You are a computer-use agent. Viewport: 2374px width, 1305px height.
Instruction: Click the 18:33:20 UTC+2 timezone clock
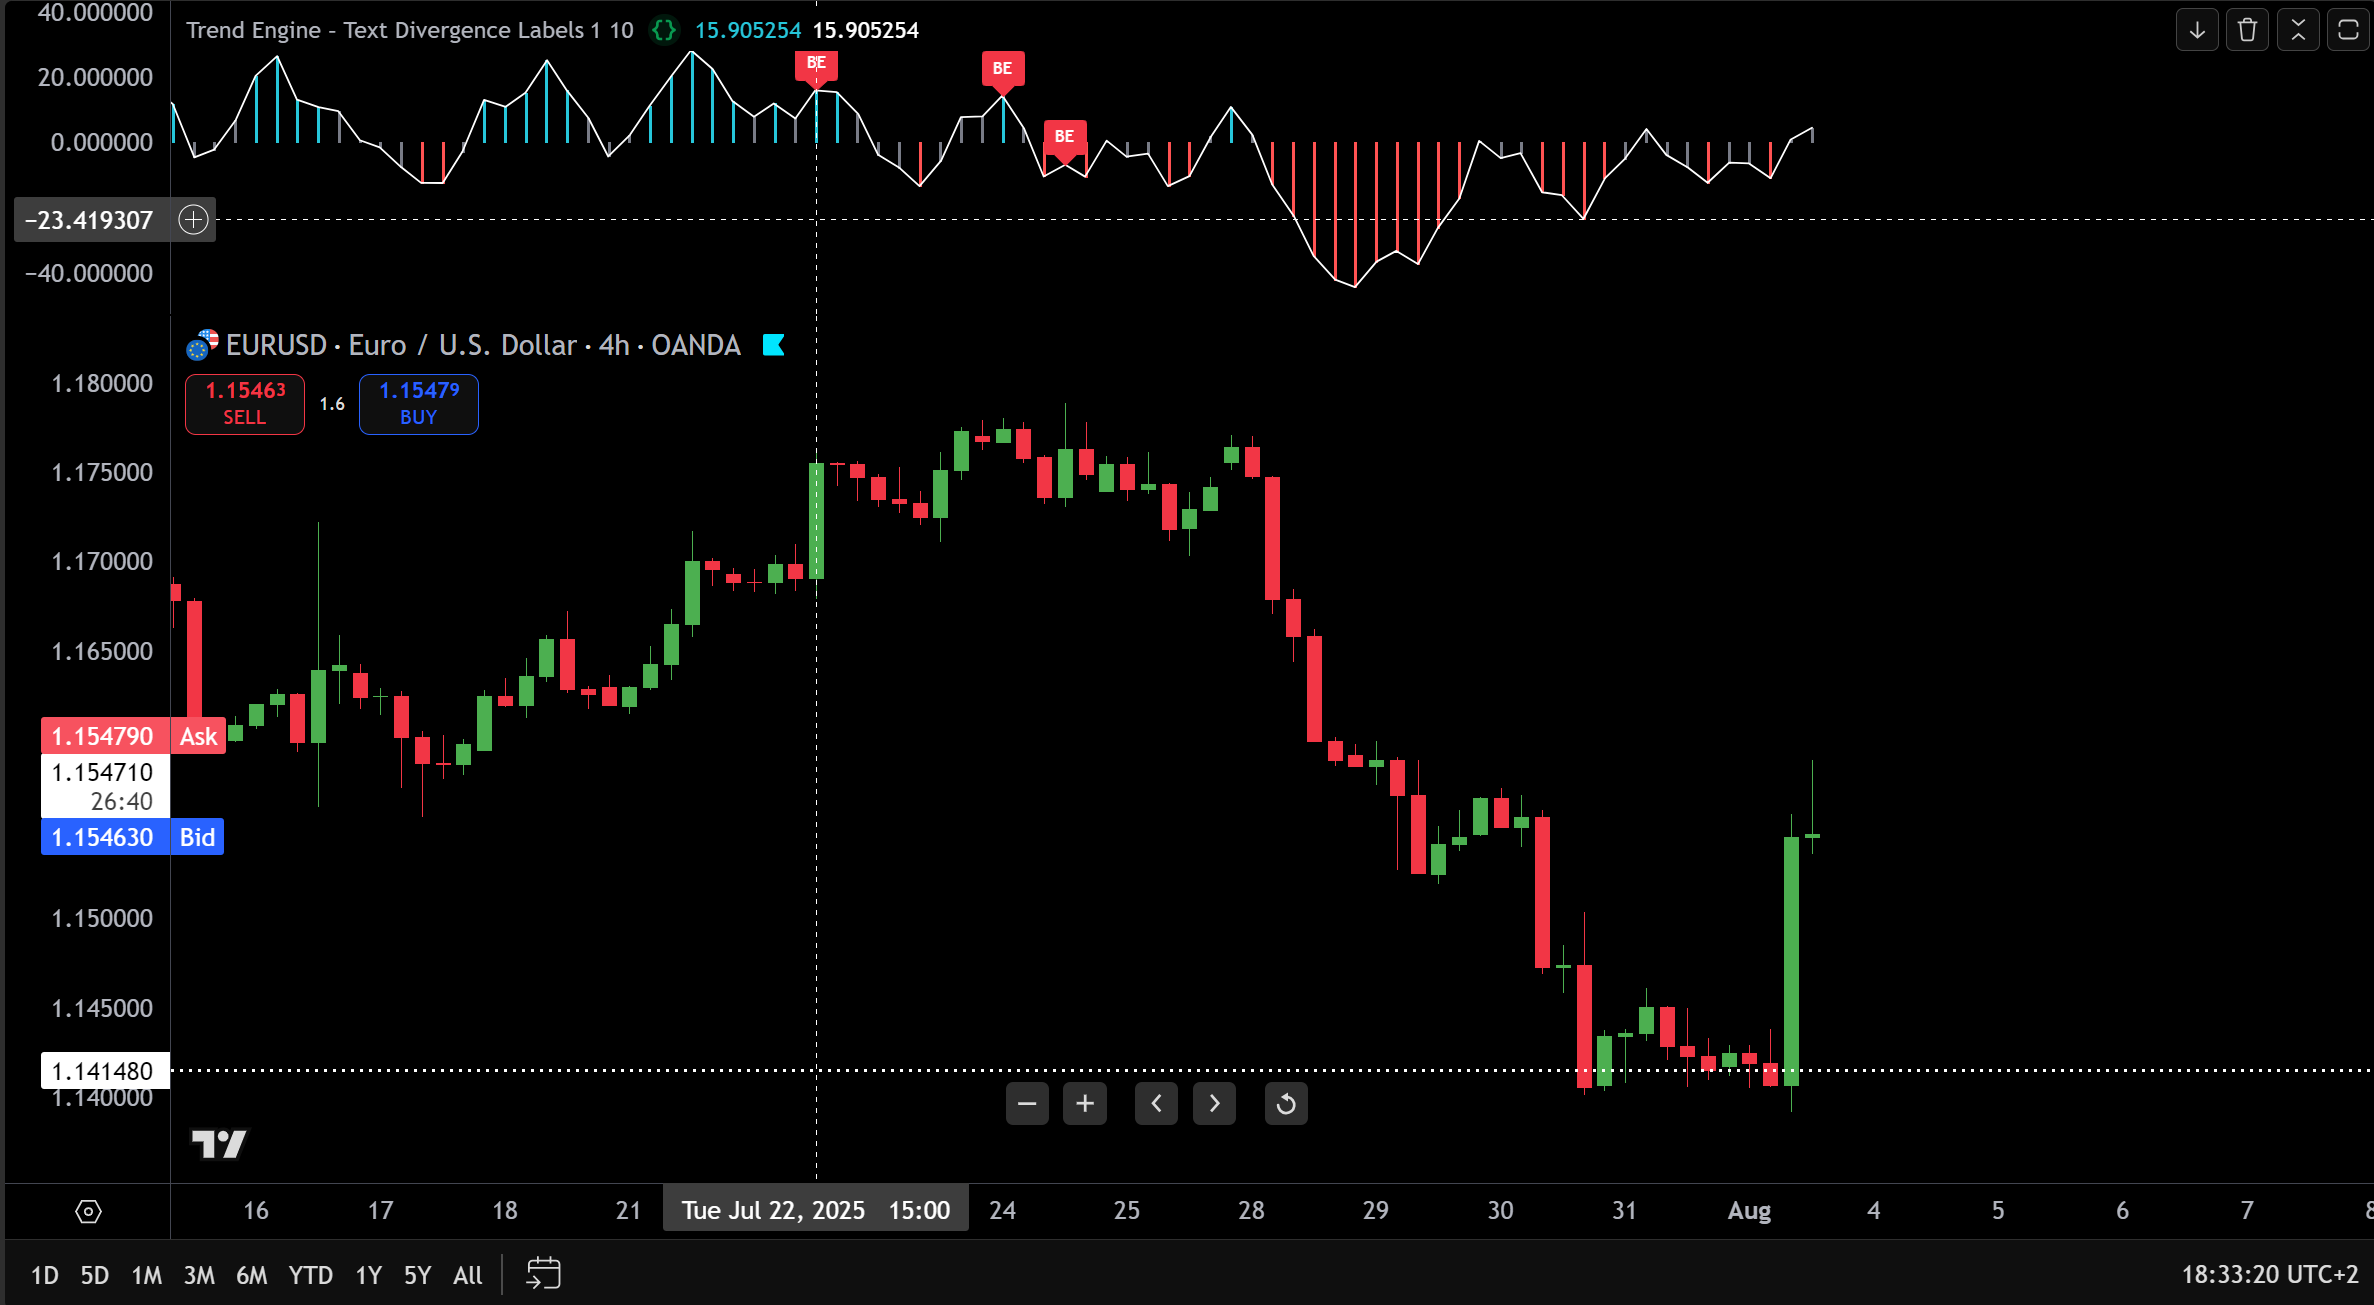pyautogui.click(x=2270, y=1274)
